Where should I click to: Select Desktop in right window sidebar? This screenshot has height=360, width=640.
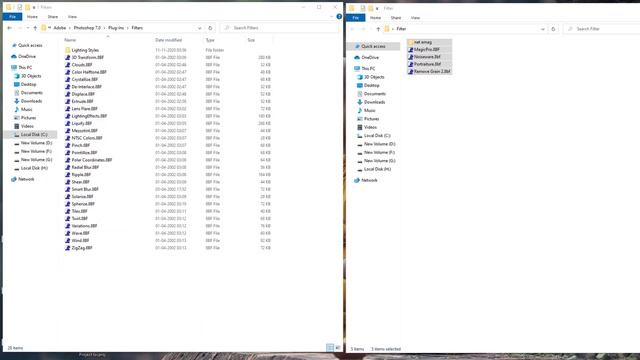pyautogui.click(x=371, y=85)
